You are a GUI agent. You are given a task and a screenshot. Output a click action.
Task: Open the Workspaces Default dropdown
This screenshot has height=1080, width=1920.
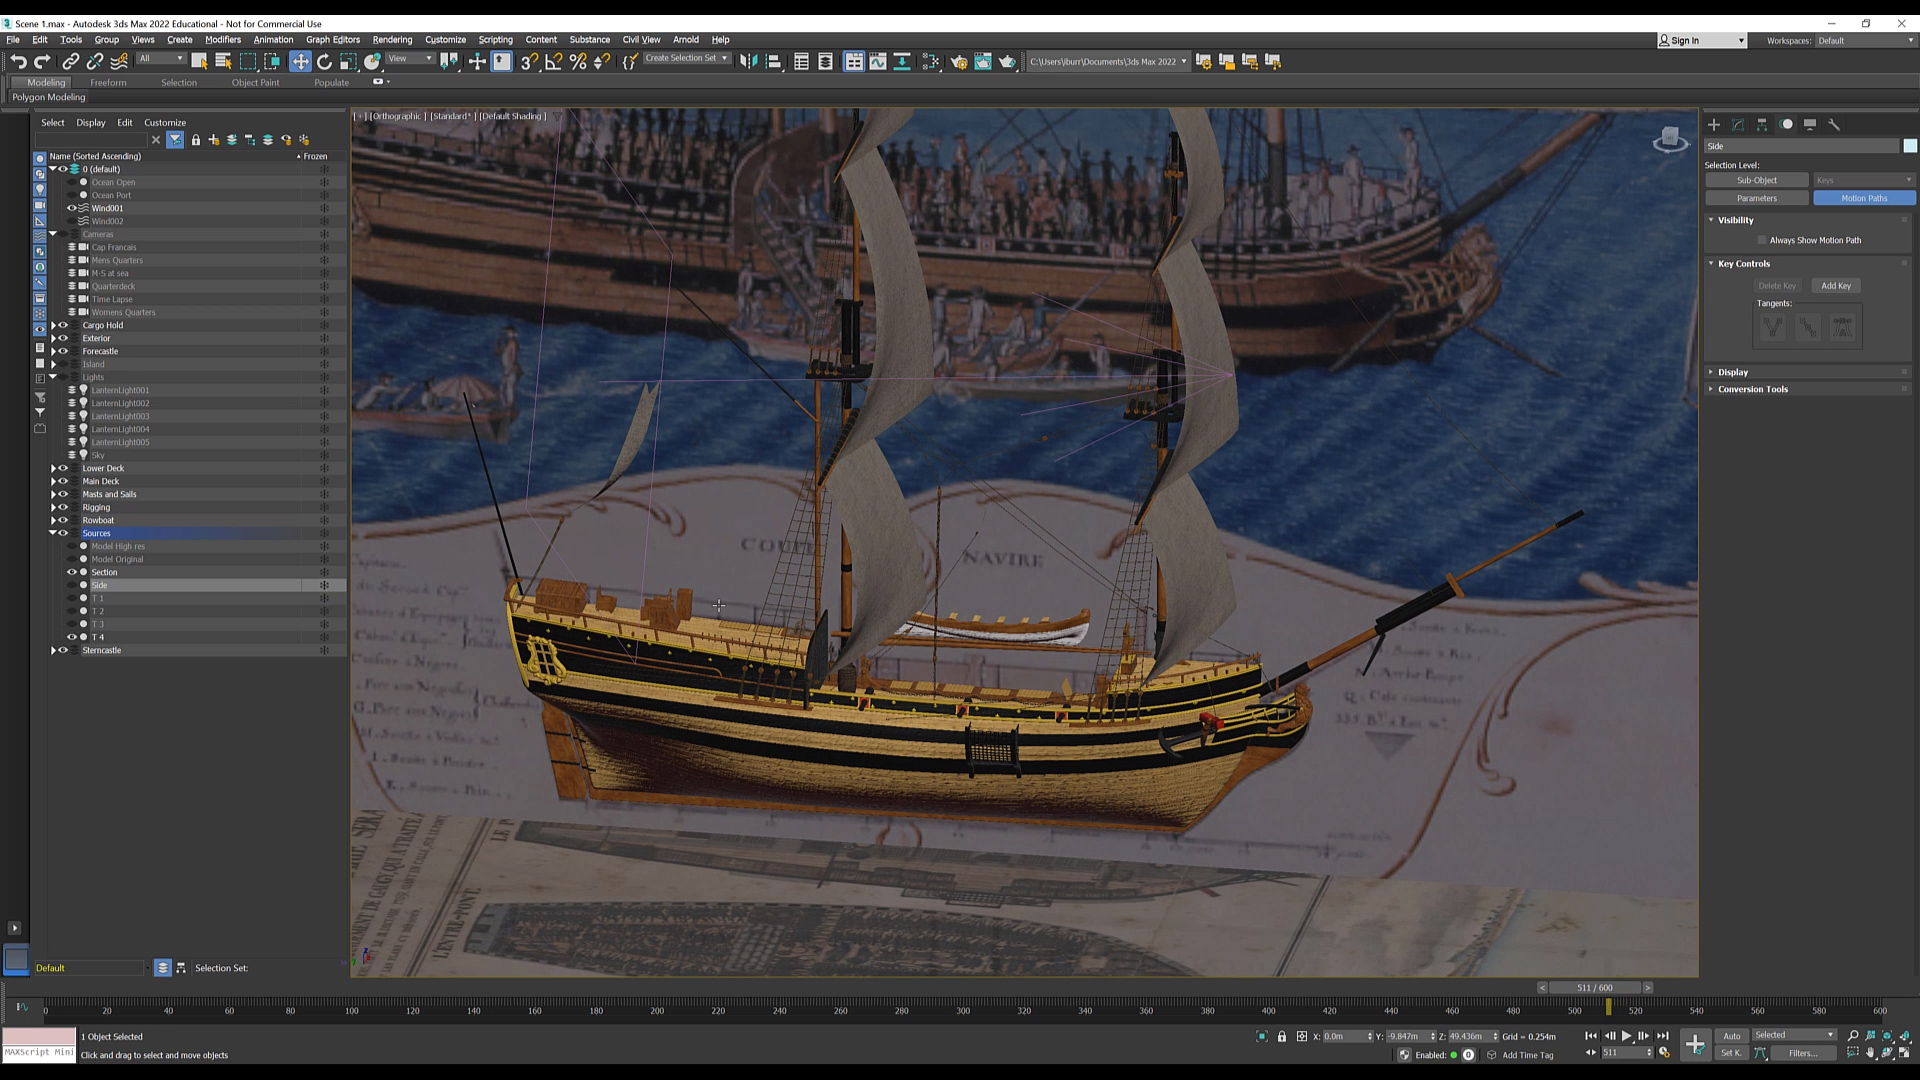point(1864,41)
